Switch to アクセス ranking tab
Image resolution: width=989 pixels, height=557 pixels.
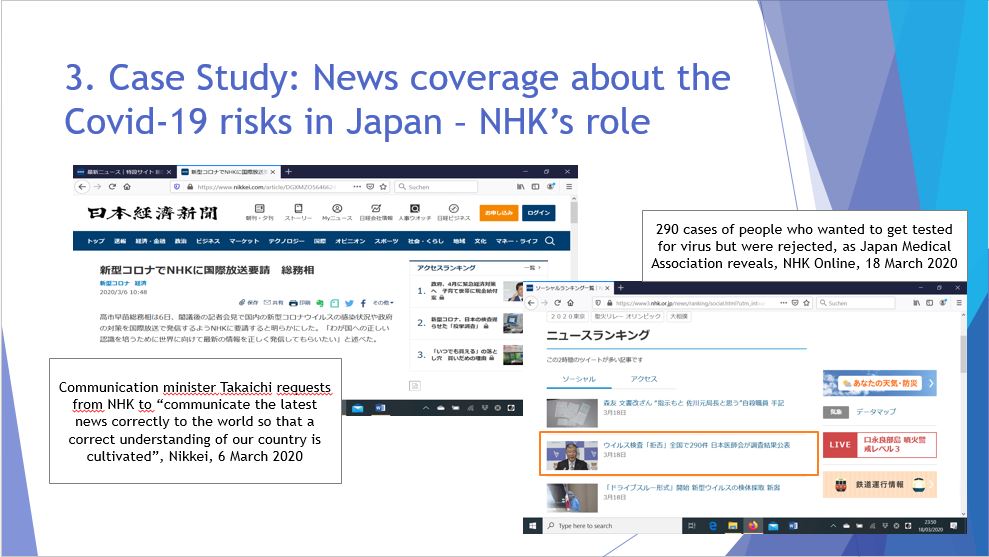[644, 379]
